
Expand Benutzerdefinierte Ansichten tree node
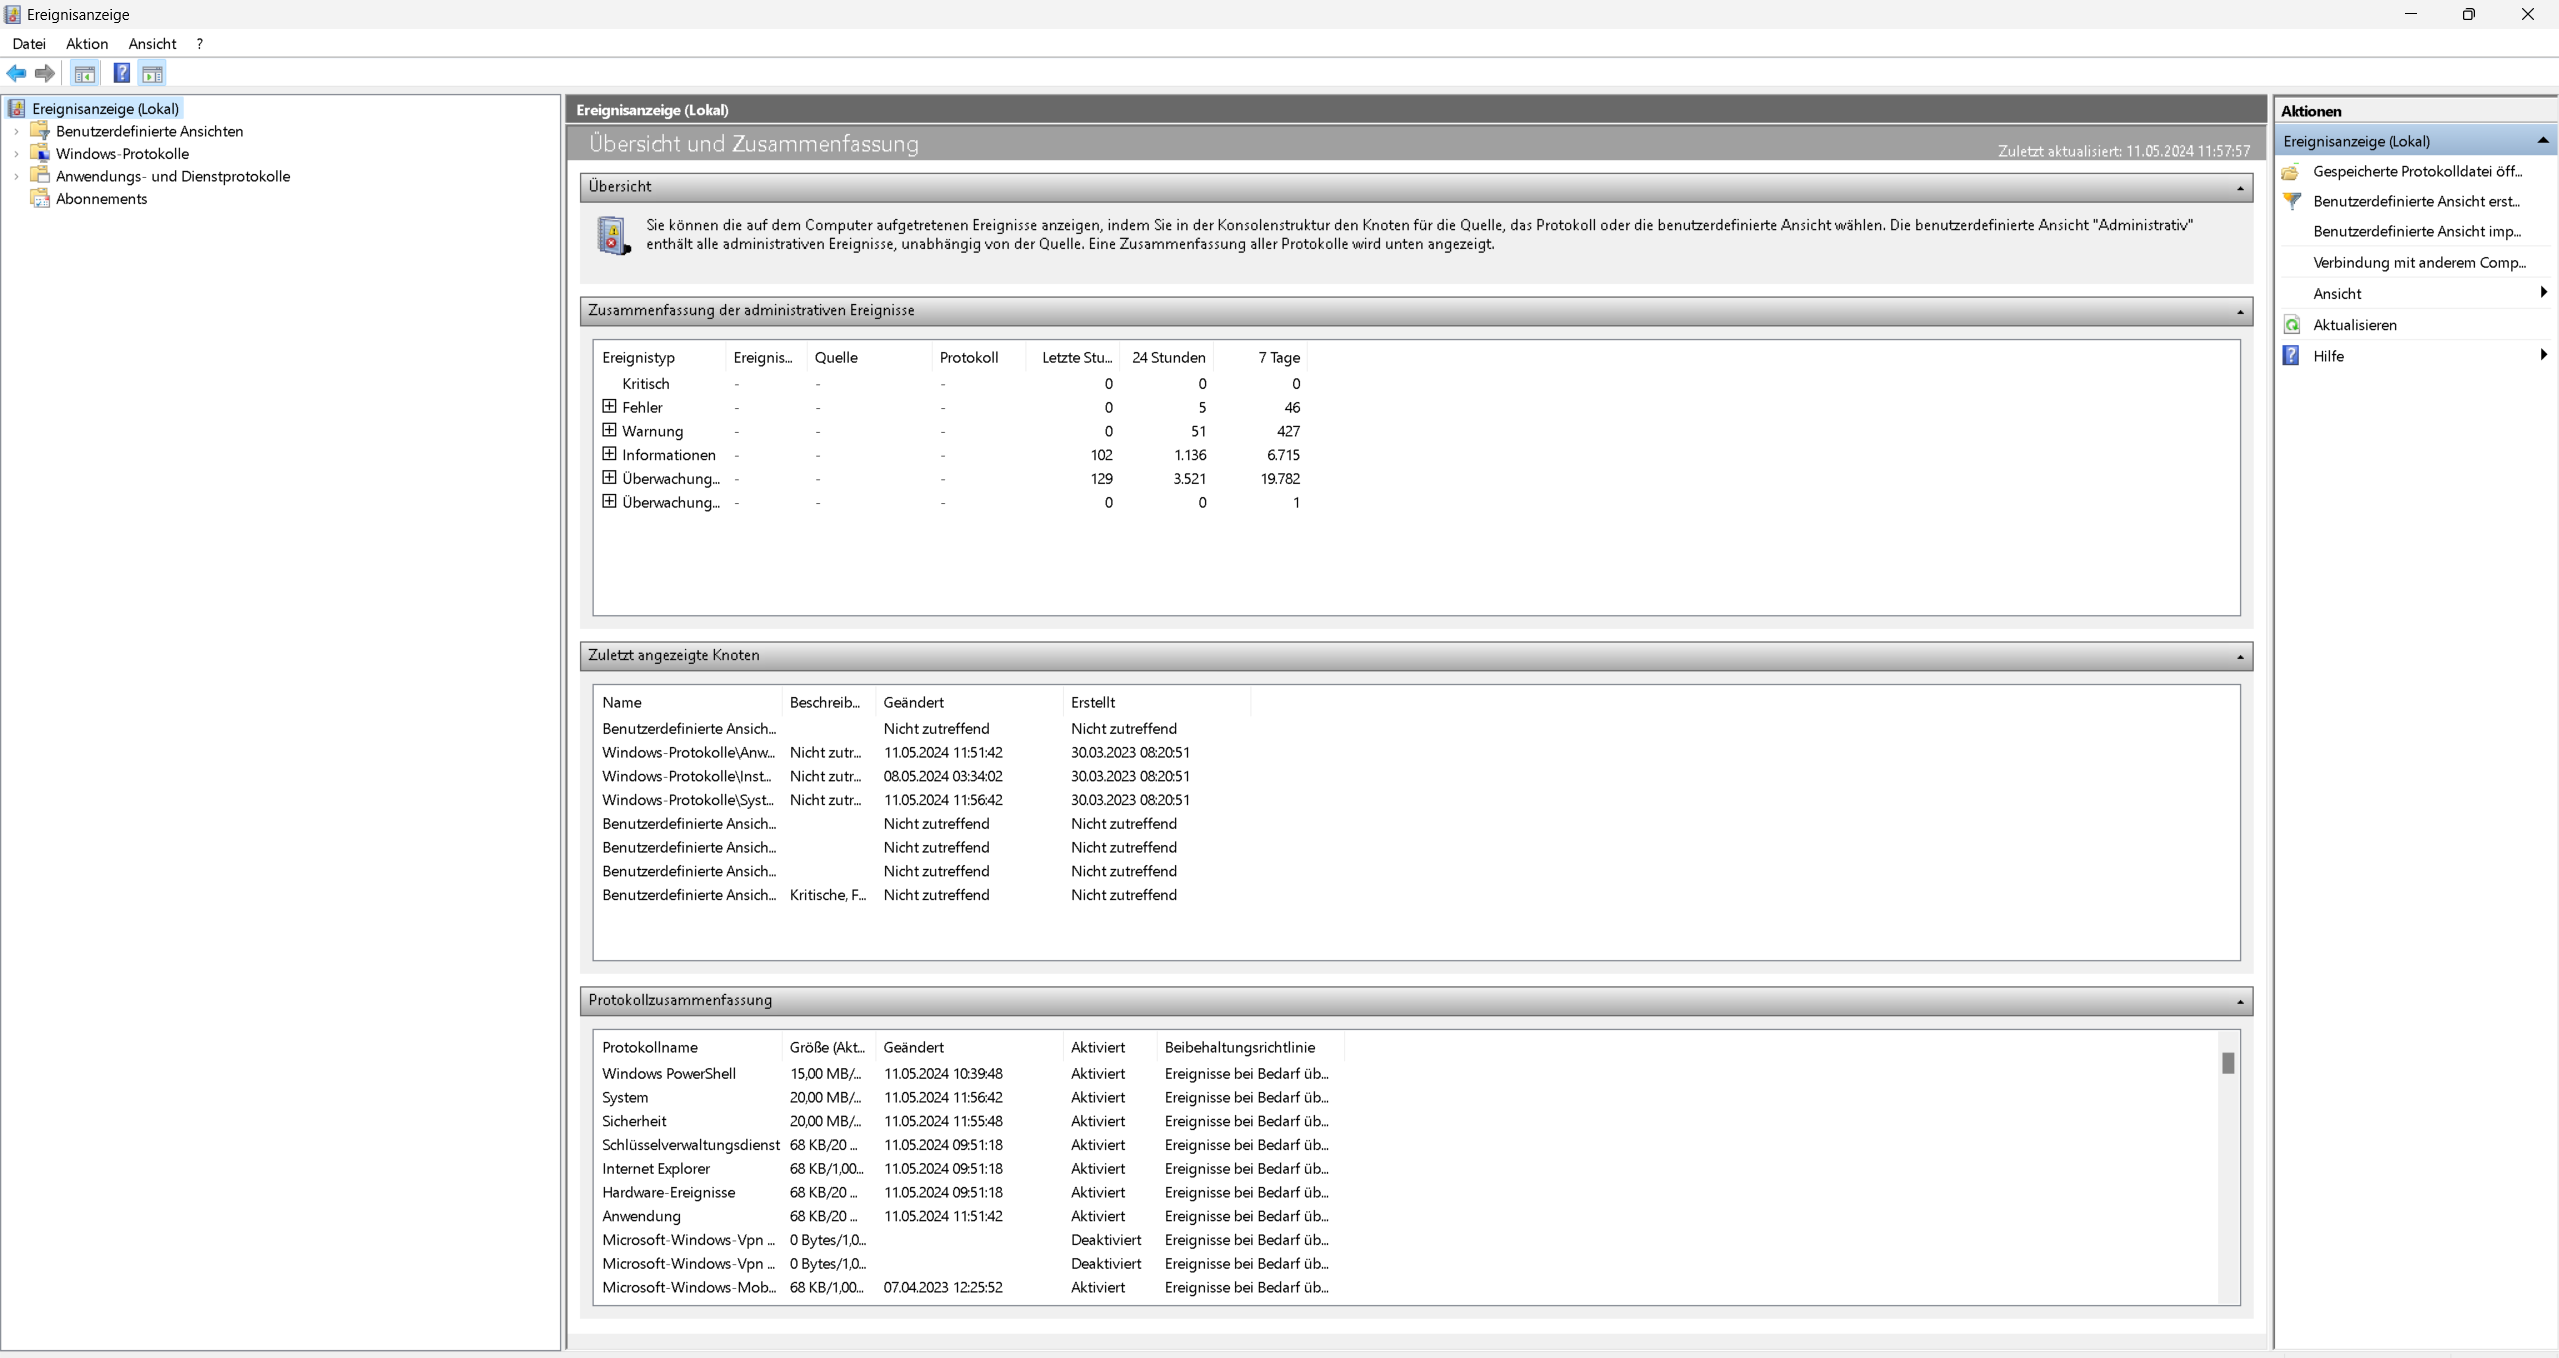click(x=16, y=131)
